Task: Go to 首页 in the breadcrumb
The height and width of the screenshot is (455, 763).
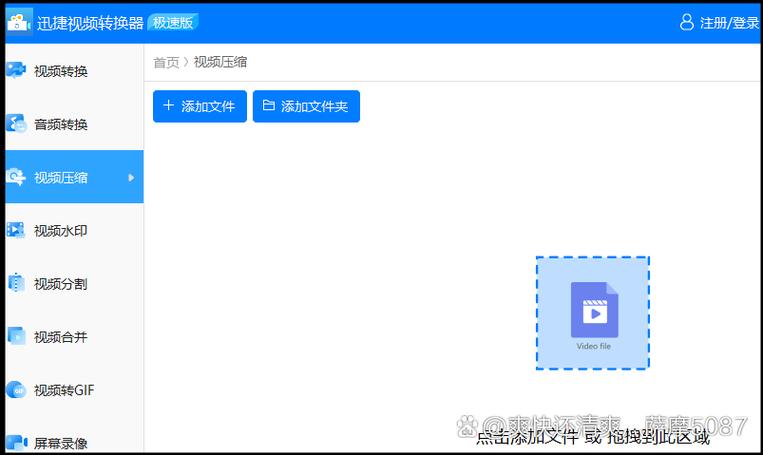Action: [166, 62]
